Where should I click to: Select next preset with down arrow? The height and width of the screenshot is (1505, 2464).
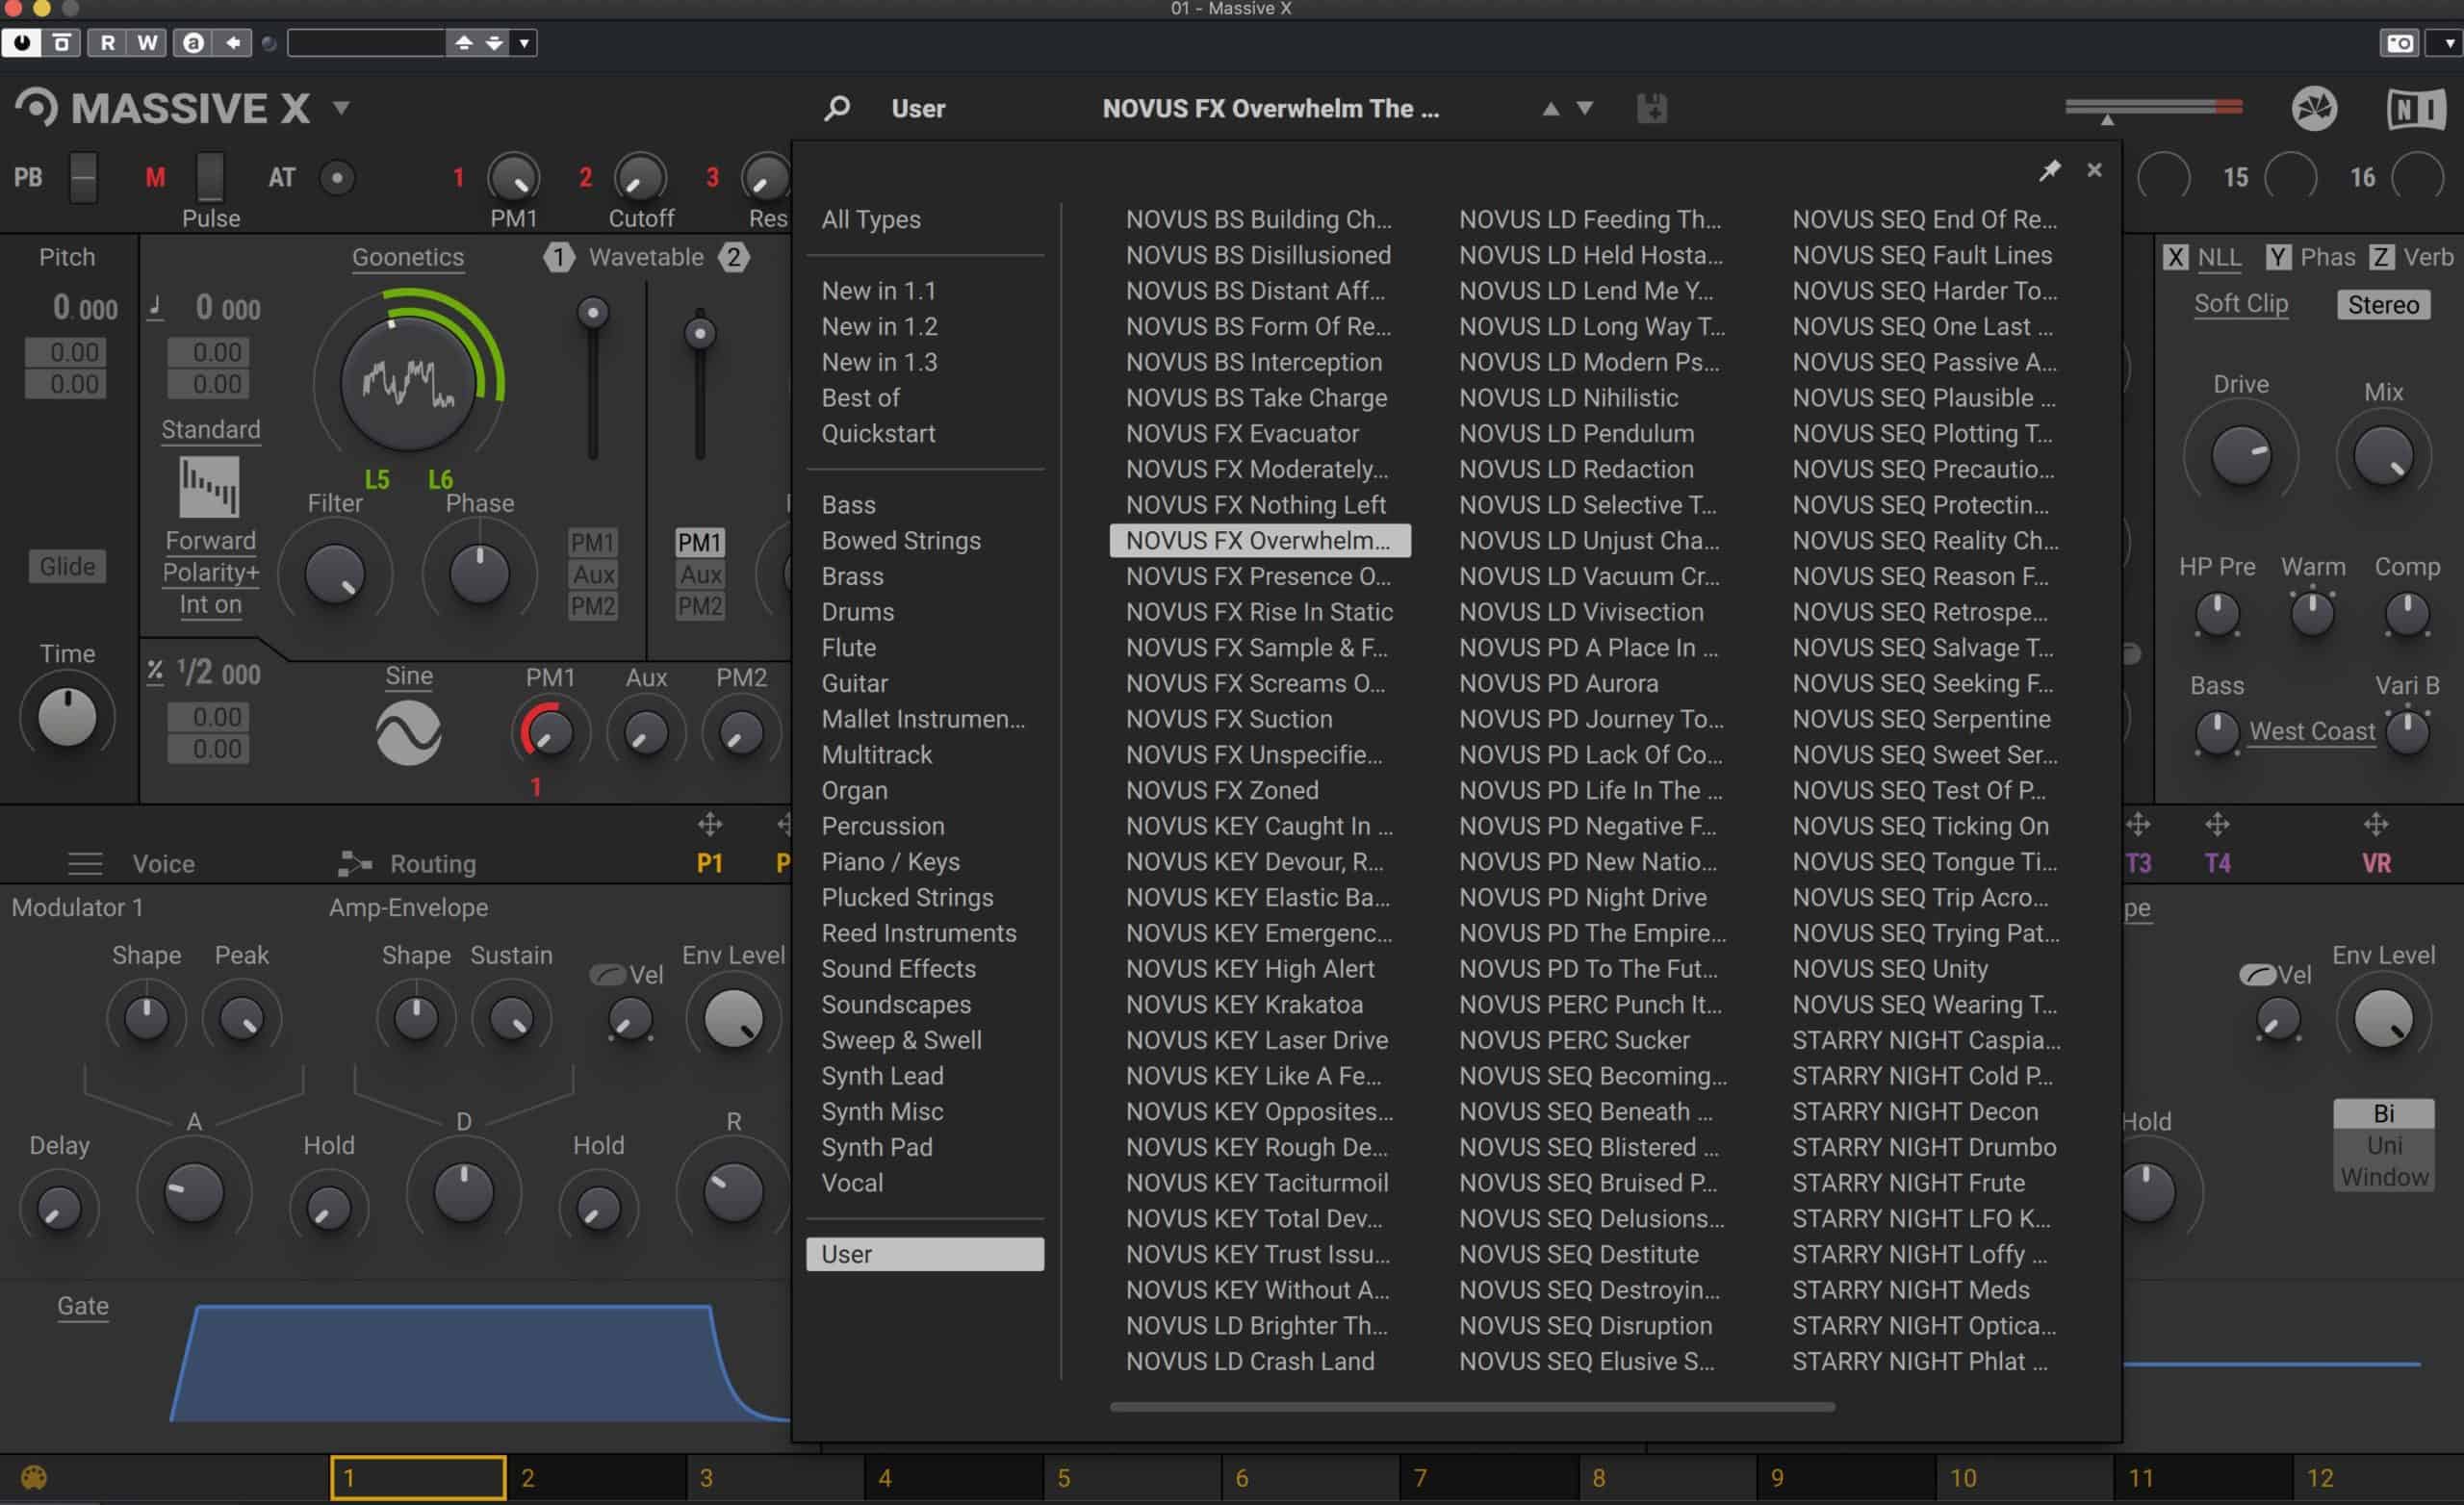pos(1585,107)
